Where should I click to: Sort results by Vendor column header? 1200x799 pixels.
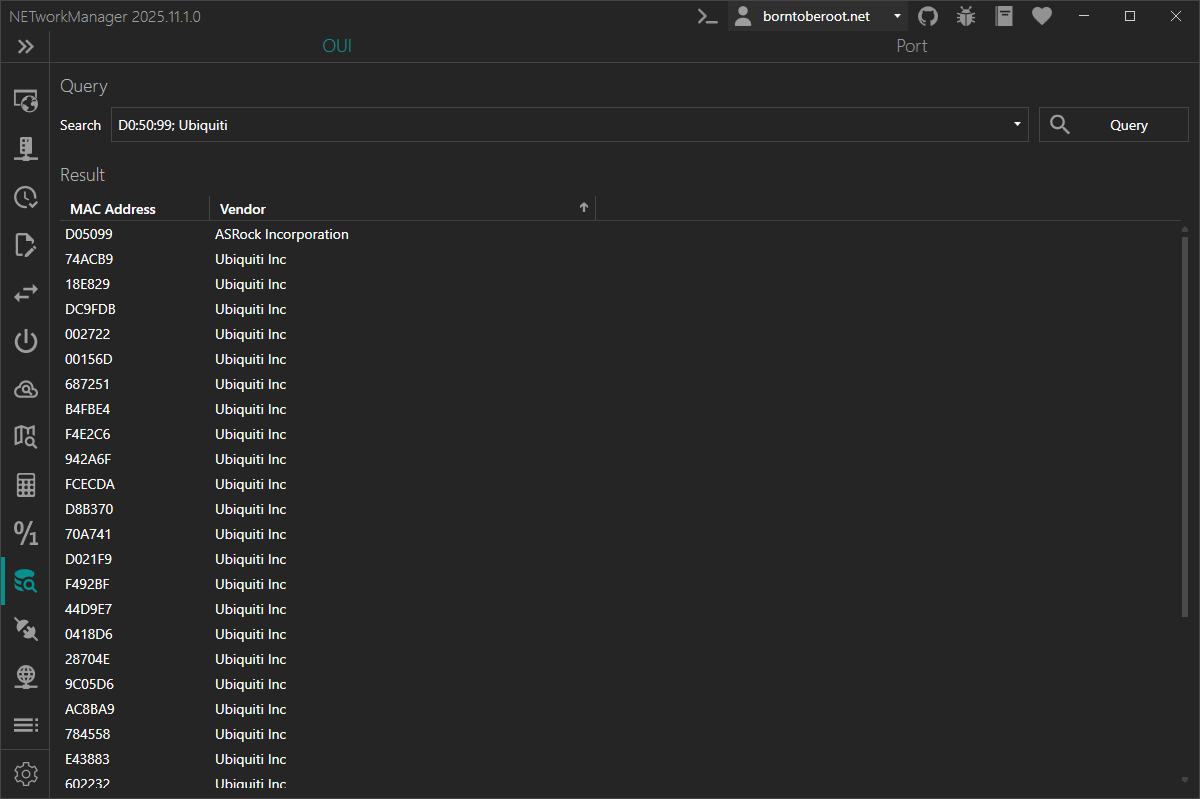tap(400, 209)
